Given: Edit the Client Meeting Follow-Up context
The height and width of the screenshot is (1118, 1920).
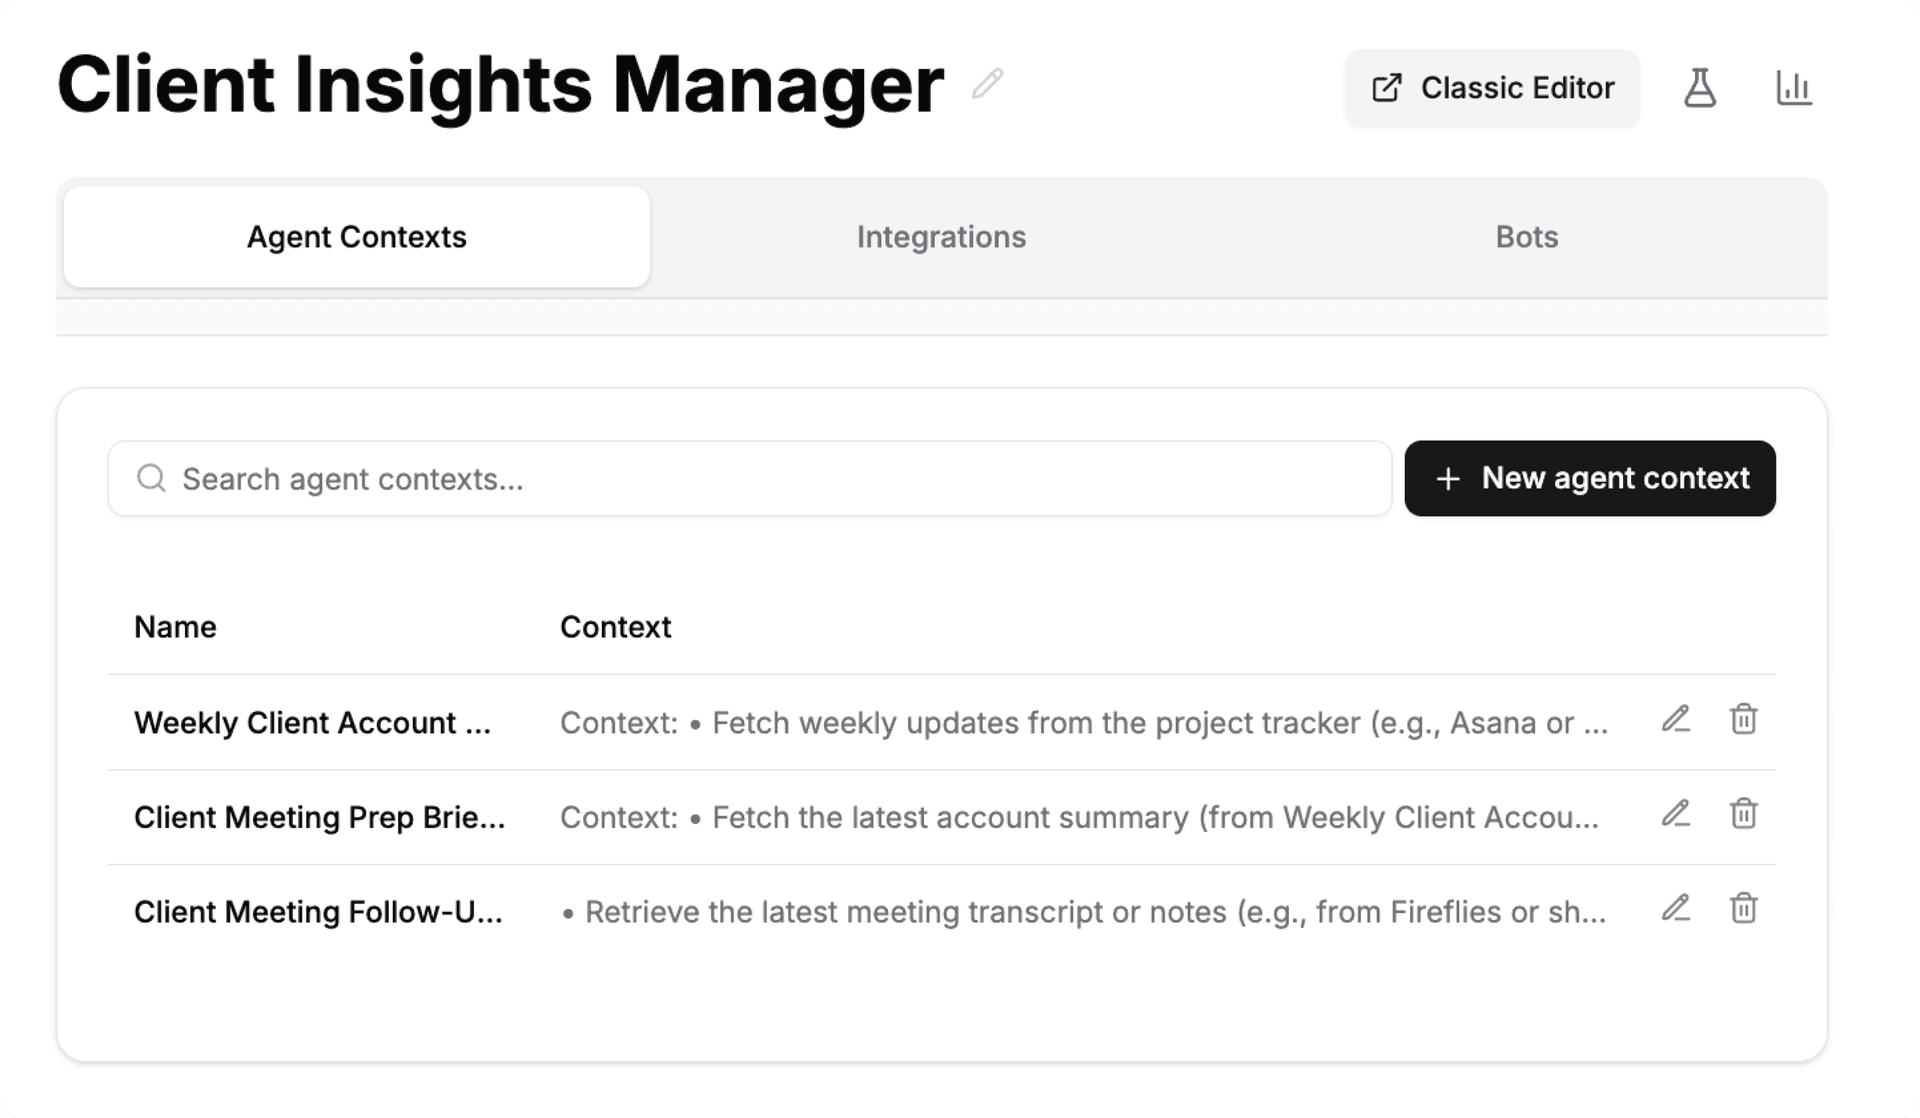Looking at the screenshot, I should click(x=1676, y=909).
